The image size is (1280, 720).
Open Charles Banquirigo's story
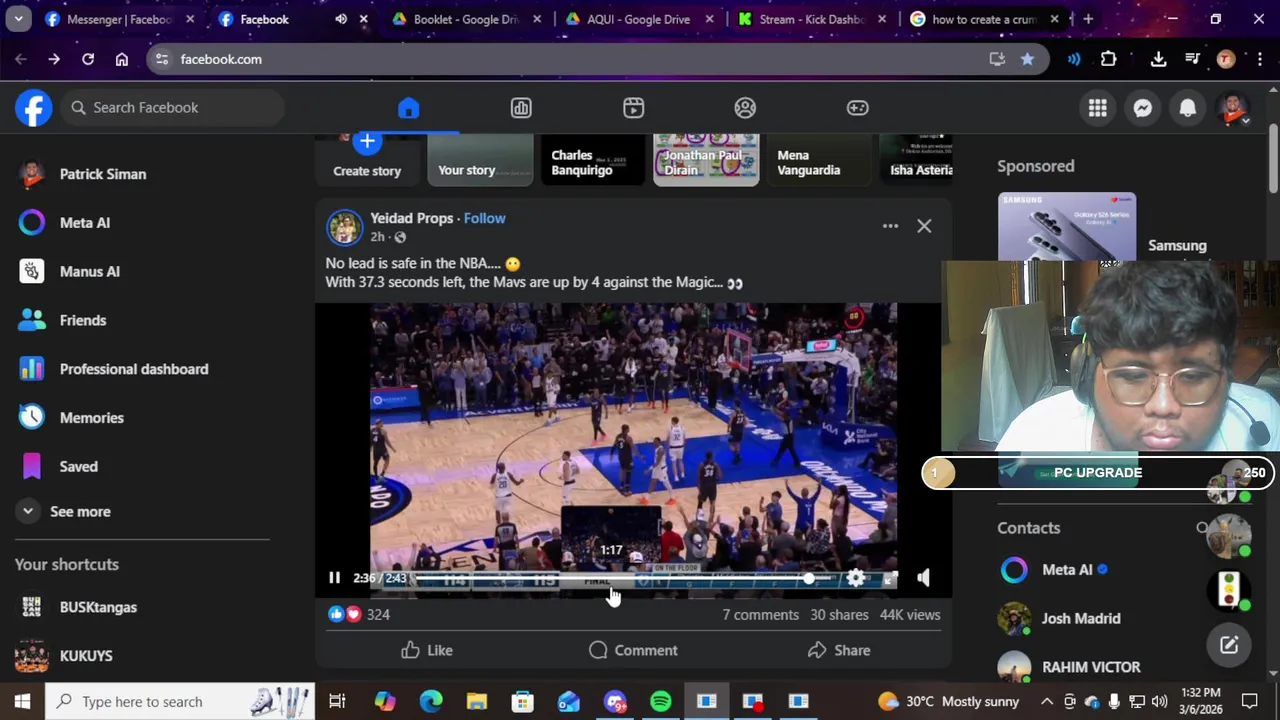pyautogui.click(x=593, y=160)
